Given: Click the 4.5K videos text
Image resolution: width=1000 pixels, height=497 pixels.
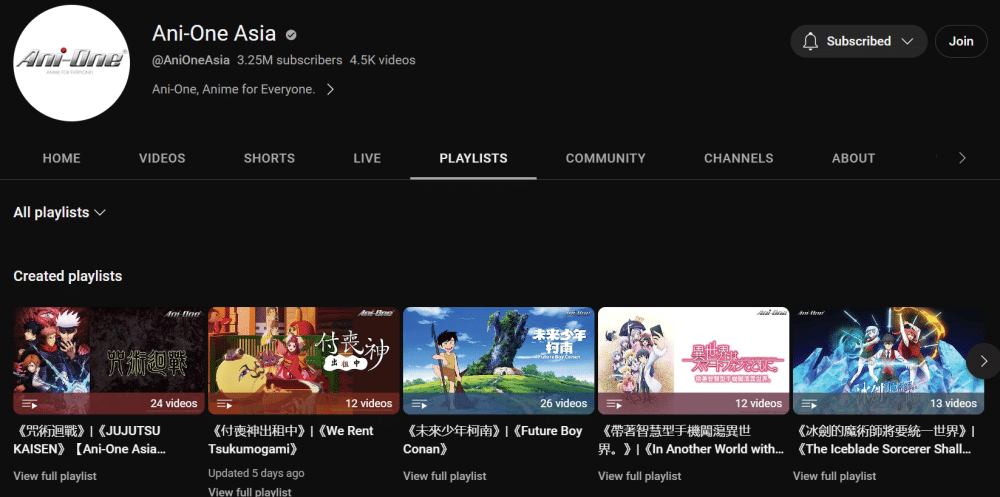Looking at the screenshot, I should point(383,61).
